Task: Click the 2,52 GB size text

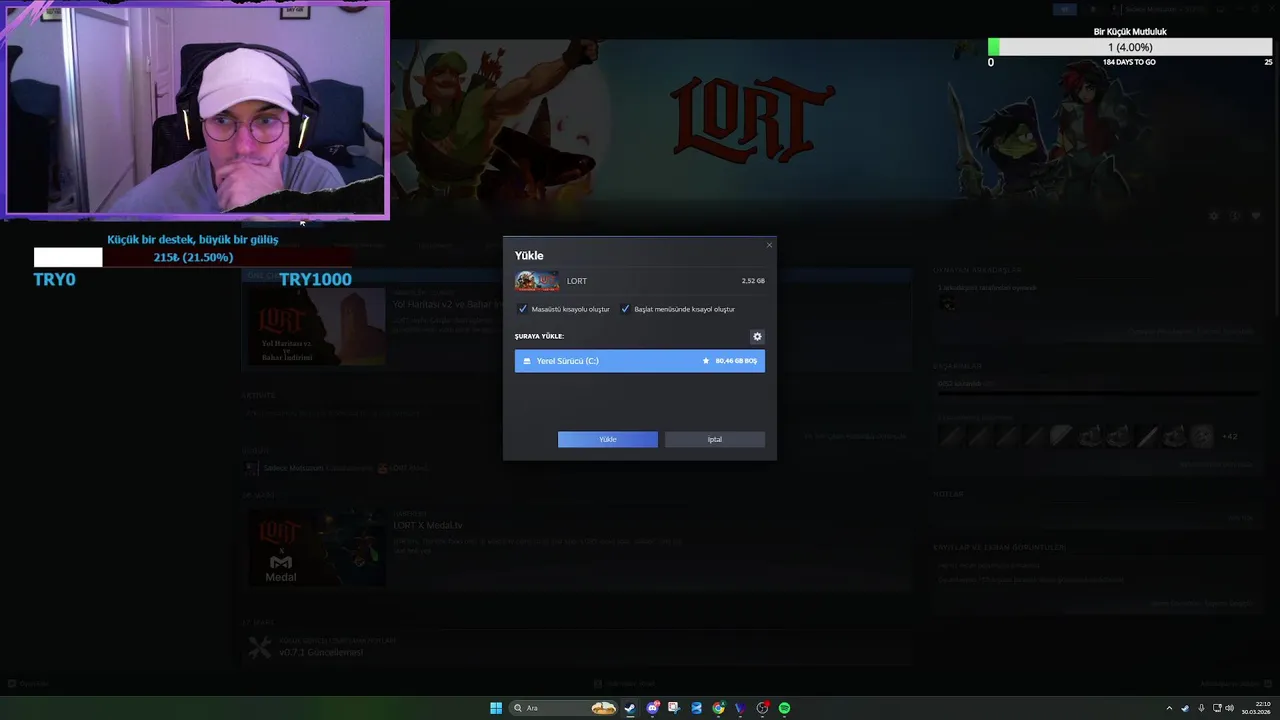Action: [x=753, y=281]
